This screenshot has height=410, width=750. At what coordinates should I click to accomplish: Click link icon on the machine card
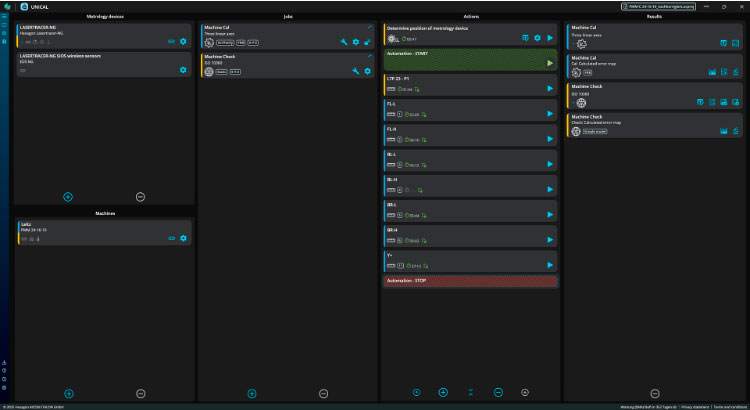point(172,238)
